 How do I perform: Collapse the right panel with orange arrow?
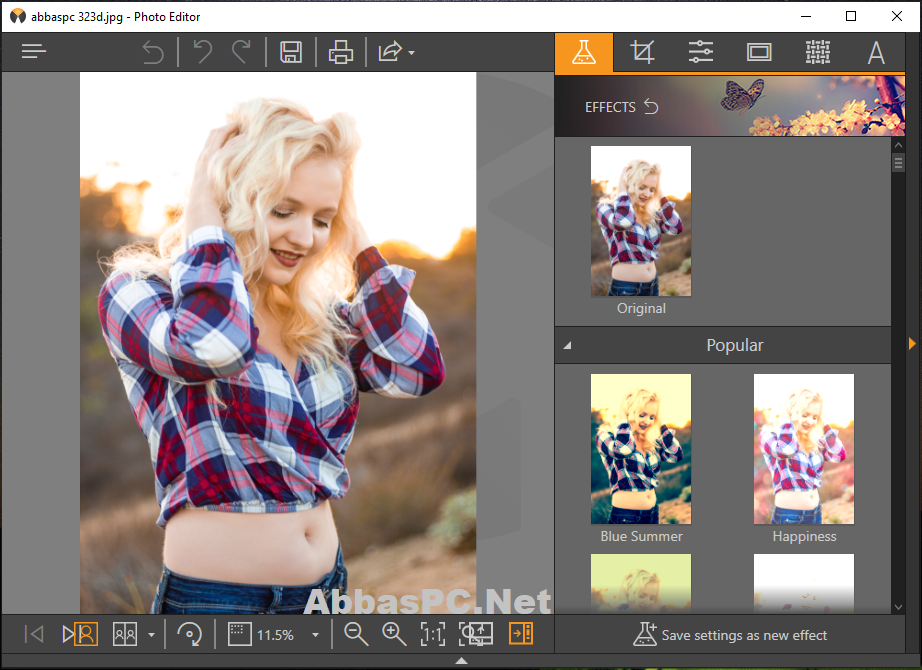pyautogui.click(x=912, y=344)
